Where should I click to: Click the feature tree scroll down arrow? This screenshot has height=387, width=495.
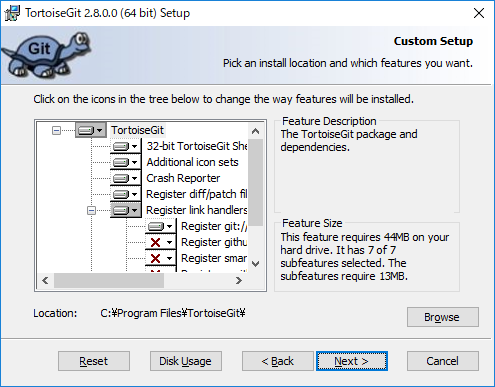tap(256, 264)
